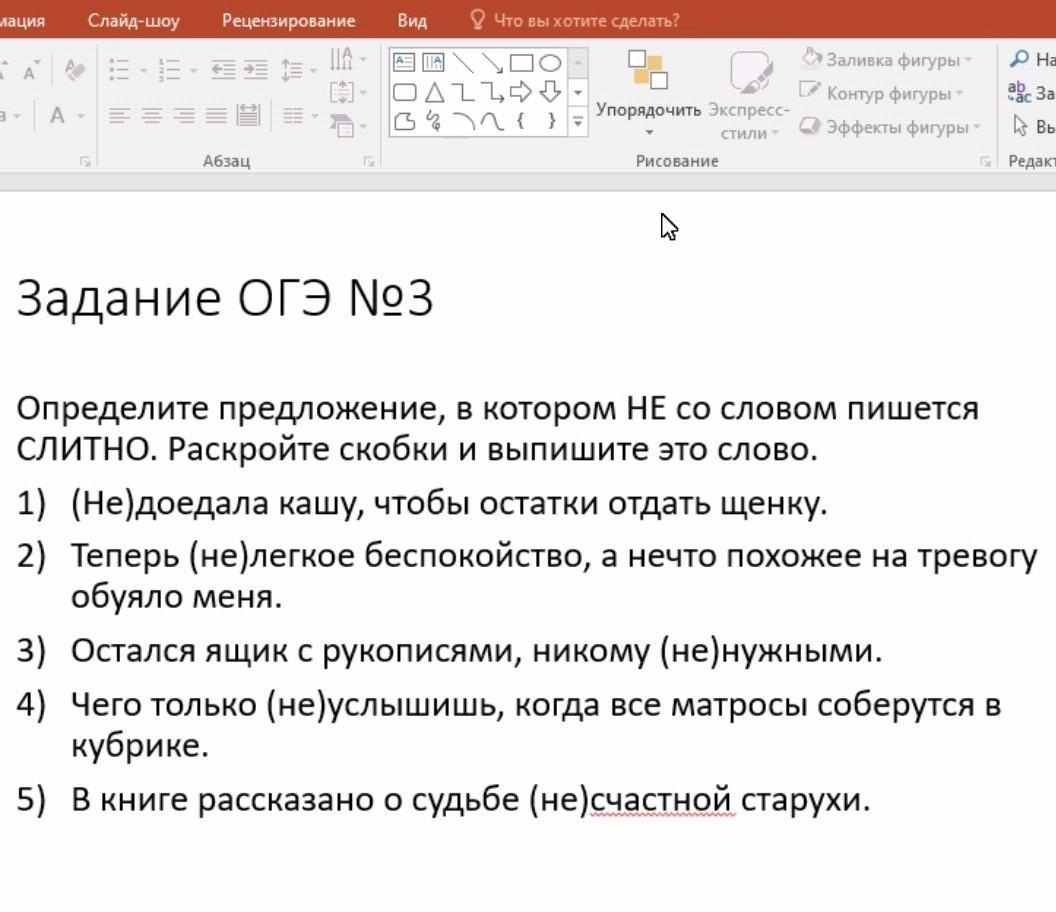Open the Упорядочить arrange dropdown
The width and height of the screenshot is (1056, 912).
click(648, 93)
